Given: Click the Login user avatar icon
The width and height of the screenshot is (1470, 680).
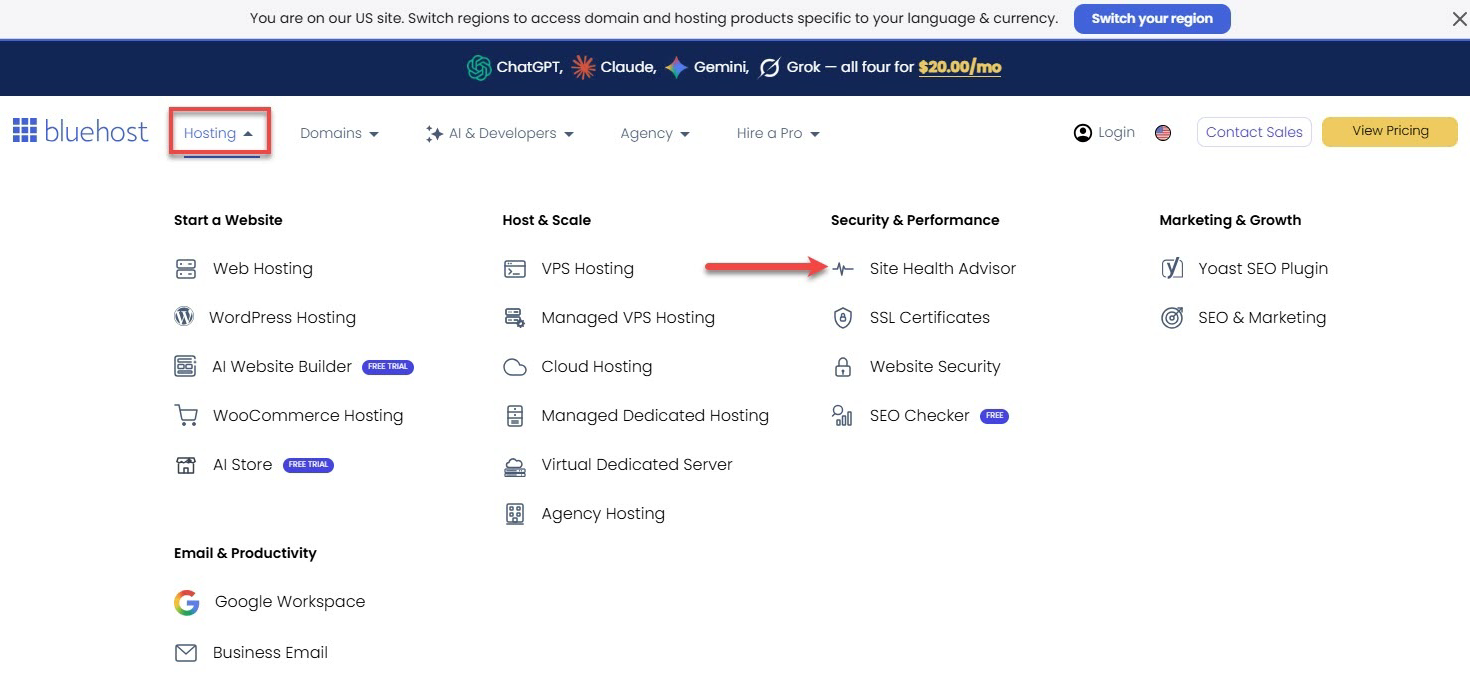Looking at the screenshot, I should (x=1083, y=132).
